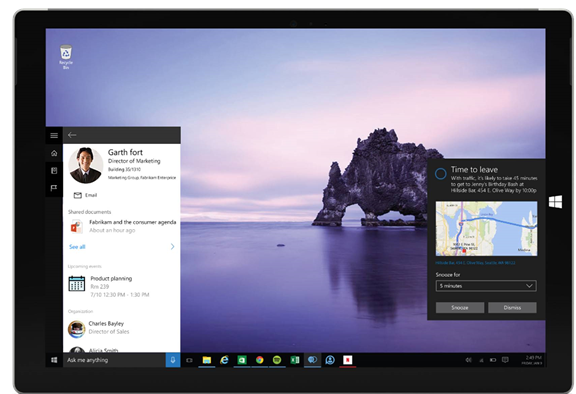This screenshot has height=394, width=576.
Task: Click the Rm 239 room text
Action: pyautogui.click(x=100, y=287)
